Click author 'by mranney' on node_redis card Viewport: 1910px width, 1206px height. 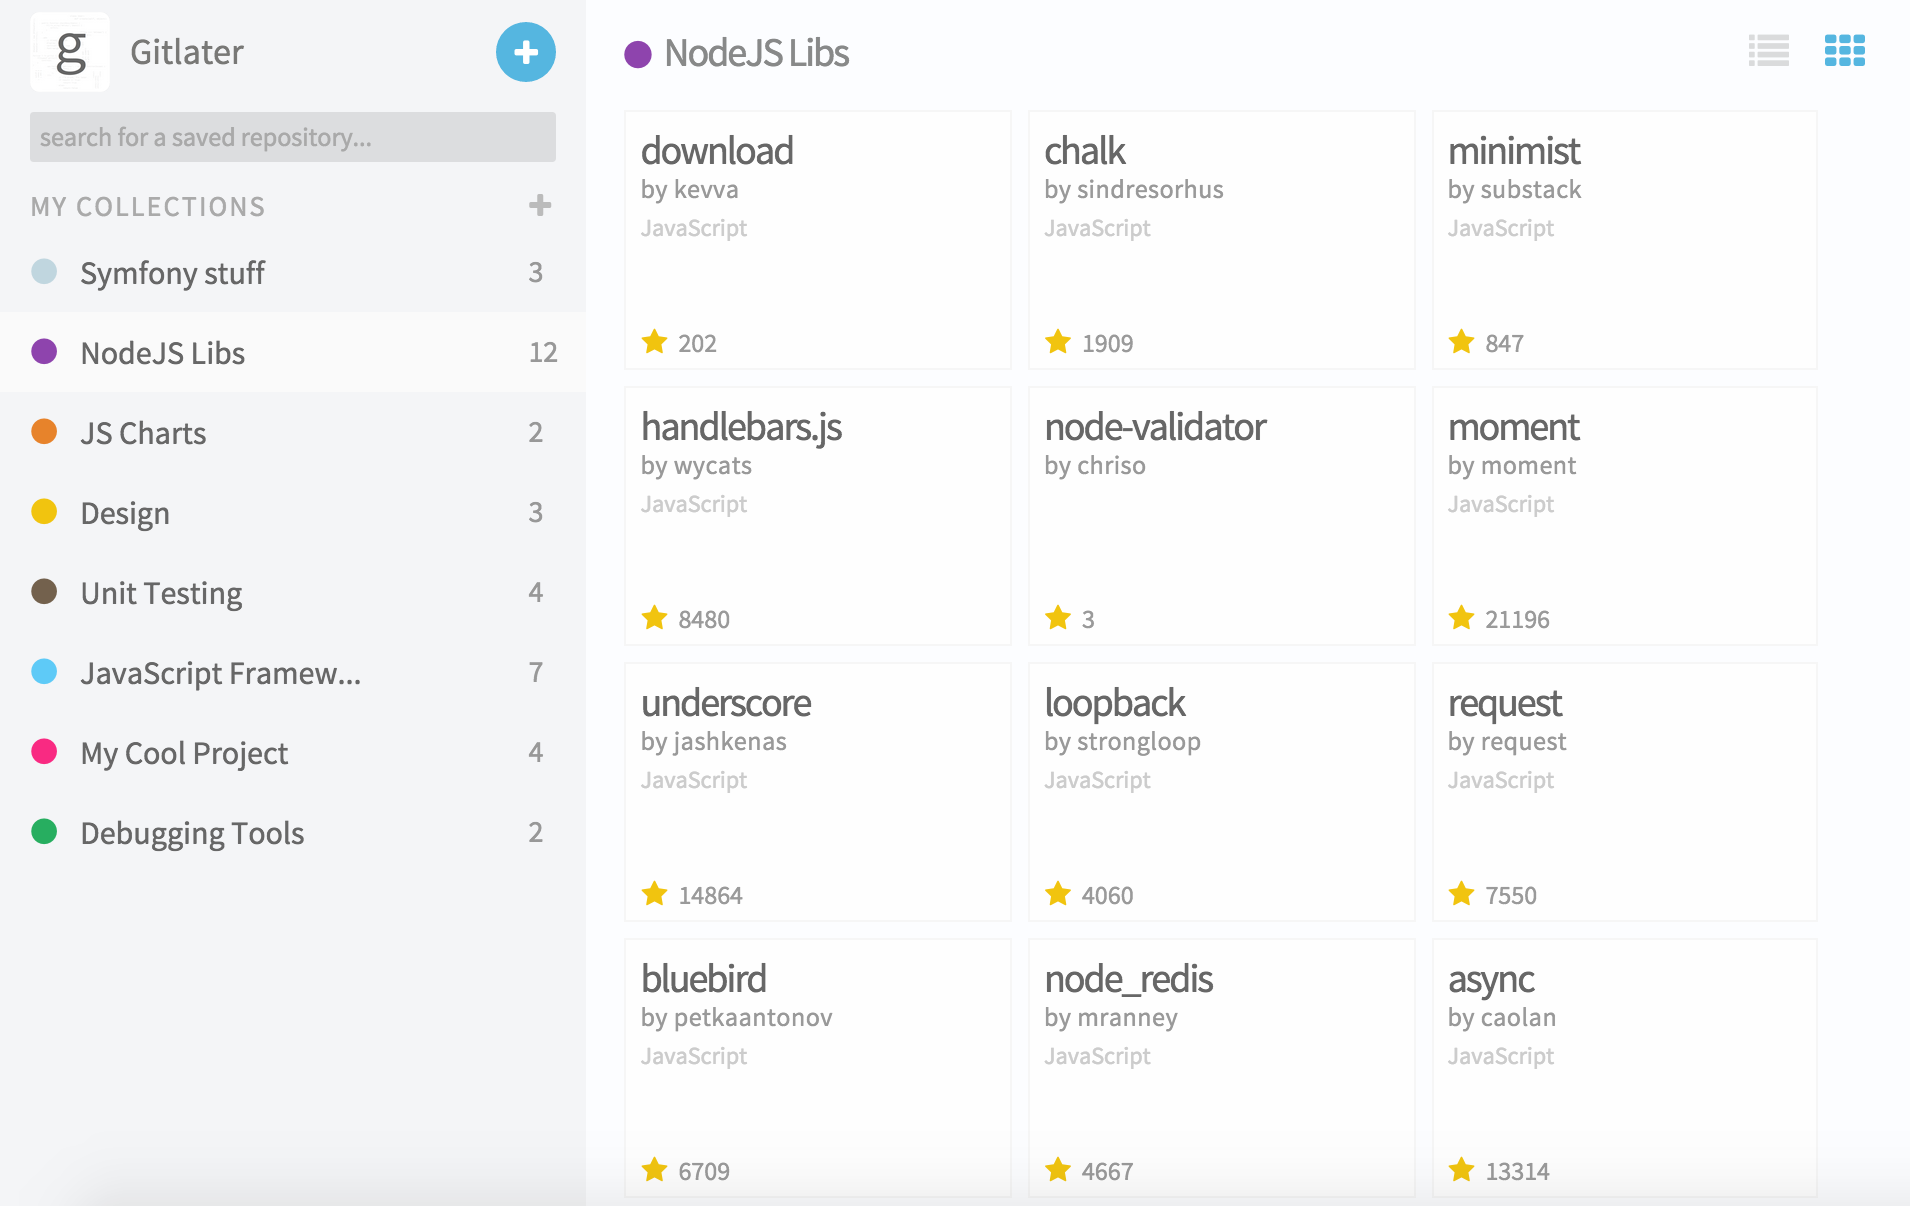1111,1018
